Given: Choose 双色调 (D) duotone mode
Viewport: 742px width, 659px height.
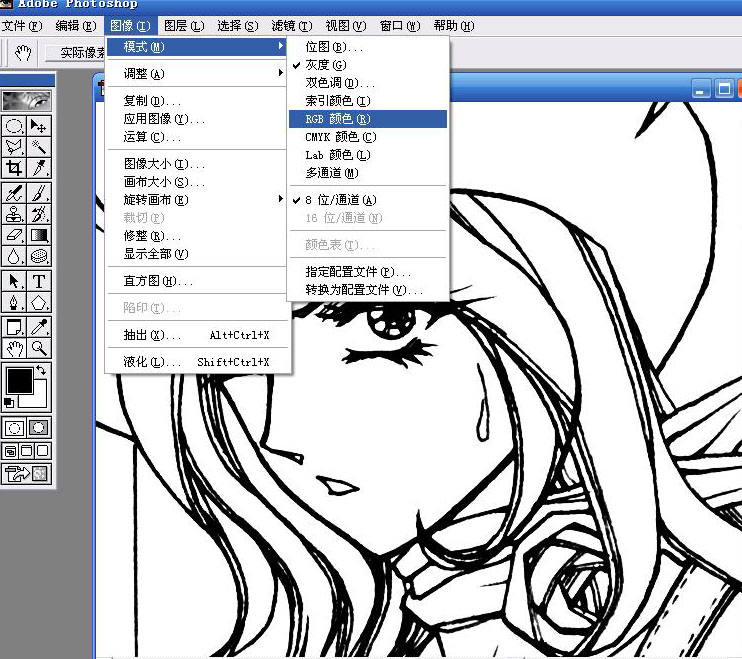Looking at the screenshot, I should tap(368, 83).
